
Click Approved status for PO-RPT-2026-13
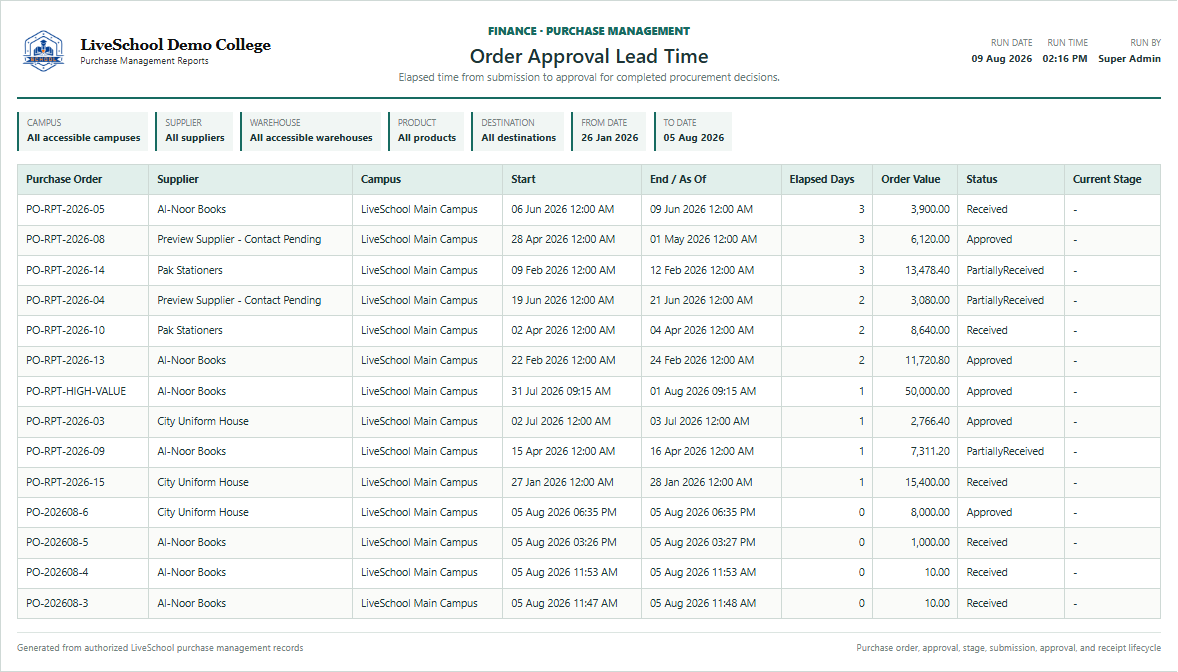click(x=989, y=360)
